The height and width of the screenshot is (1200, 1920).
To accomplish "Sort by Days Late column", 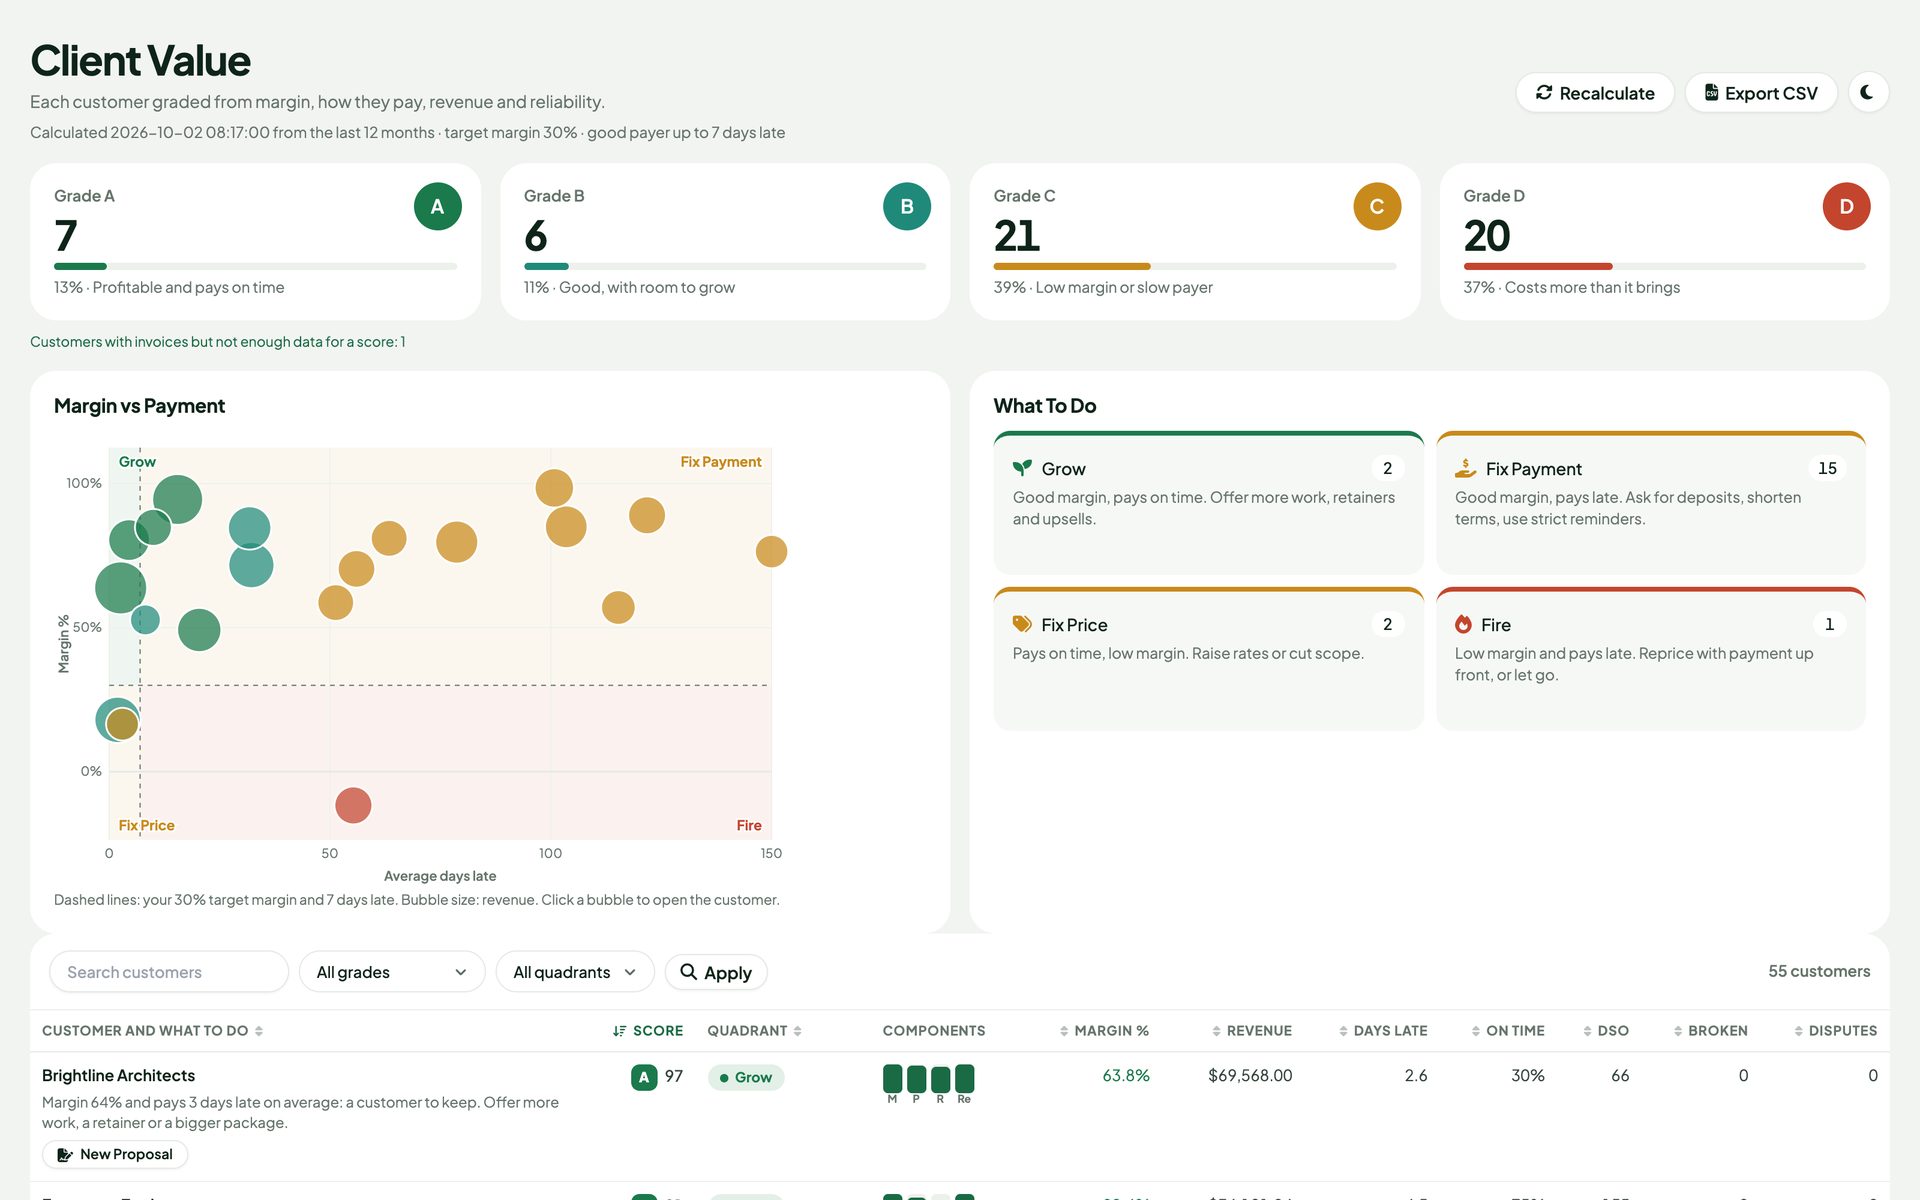I will [x=1383, y=1030].
